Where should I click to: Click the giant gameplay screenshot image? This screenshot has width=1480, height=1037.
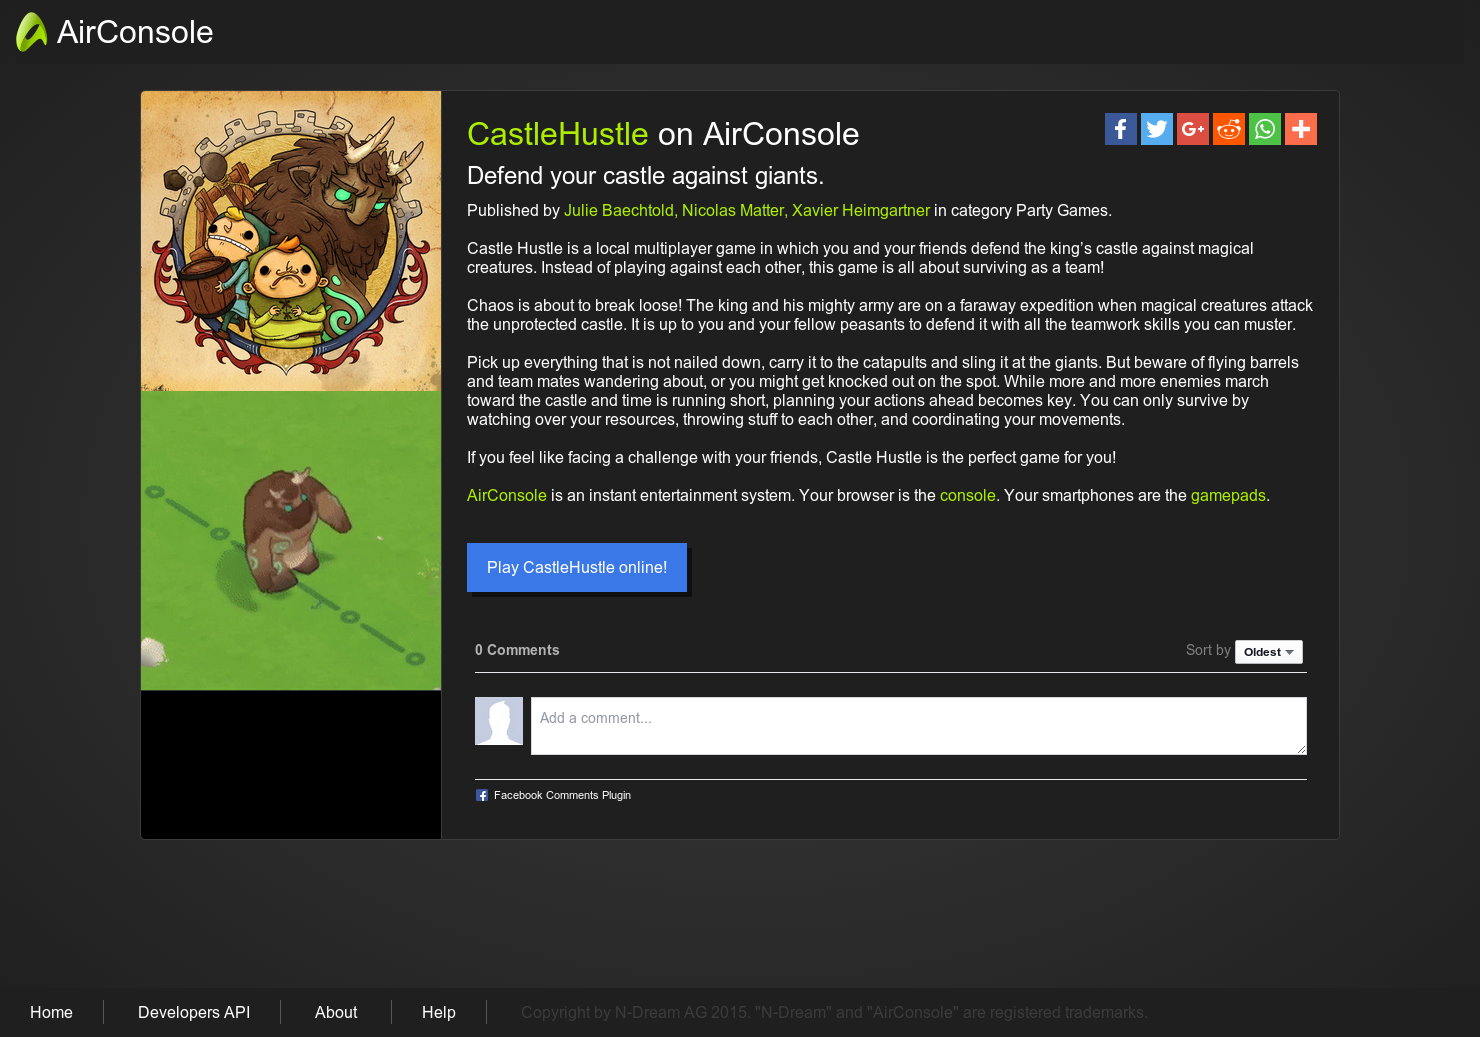tap(291, 540)
